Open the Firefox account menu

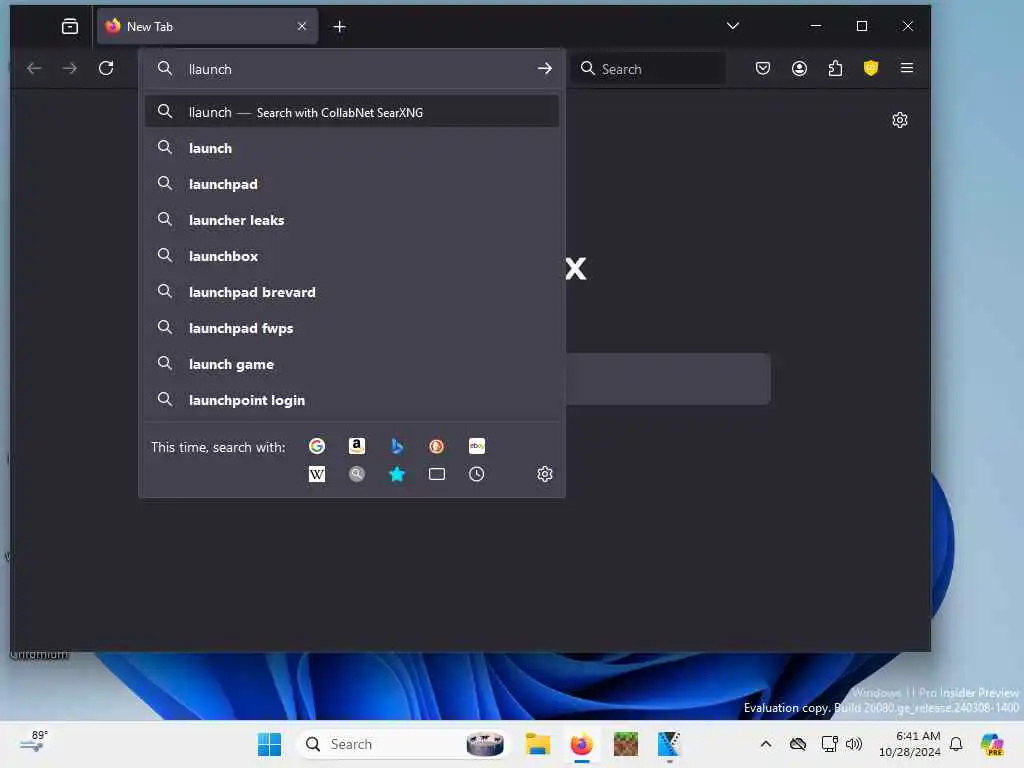(x=799, y=68)
